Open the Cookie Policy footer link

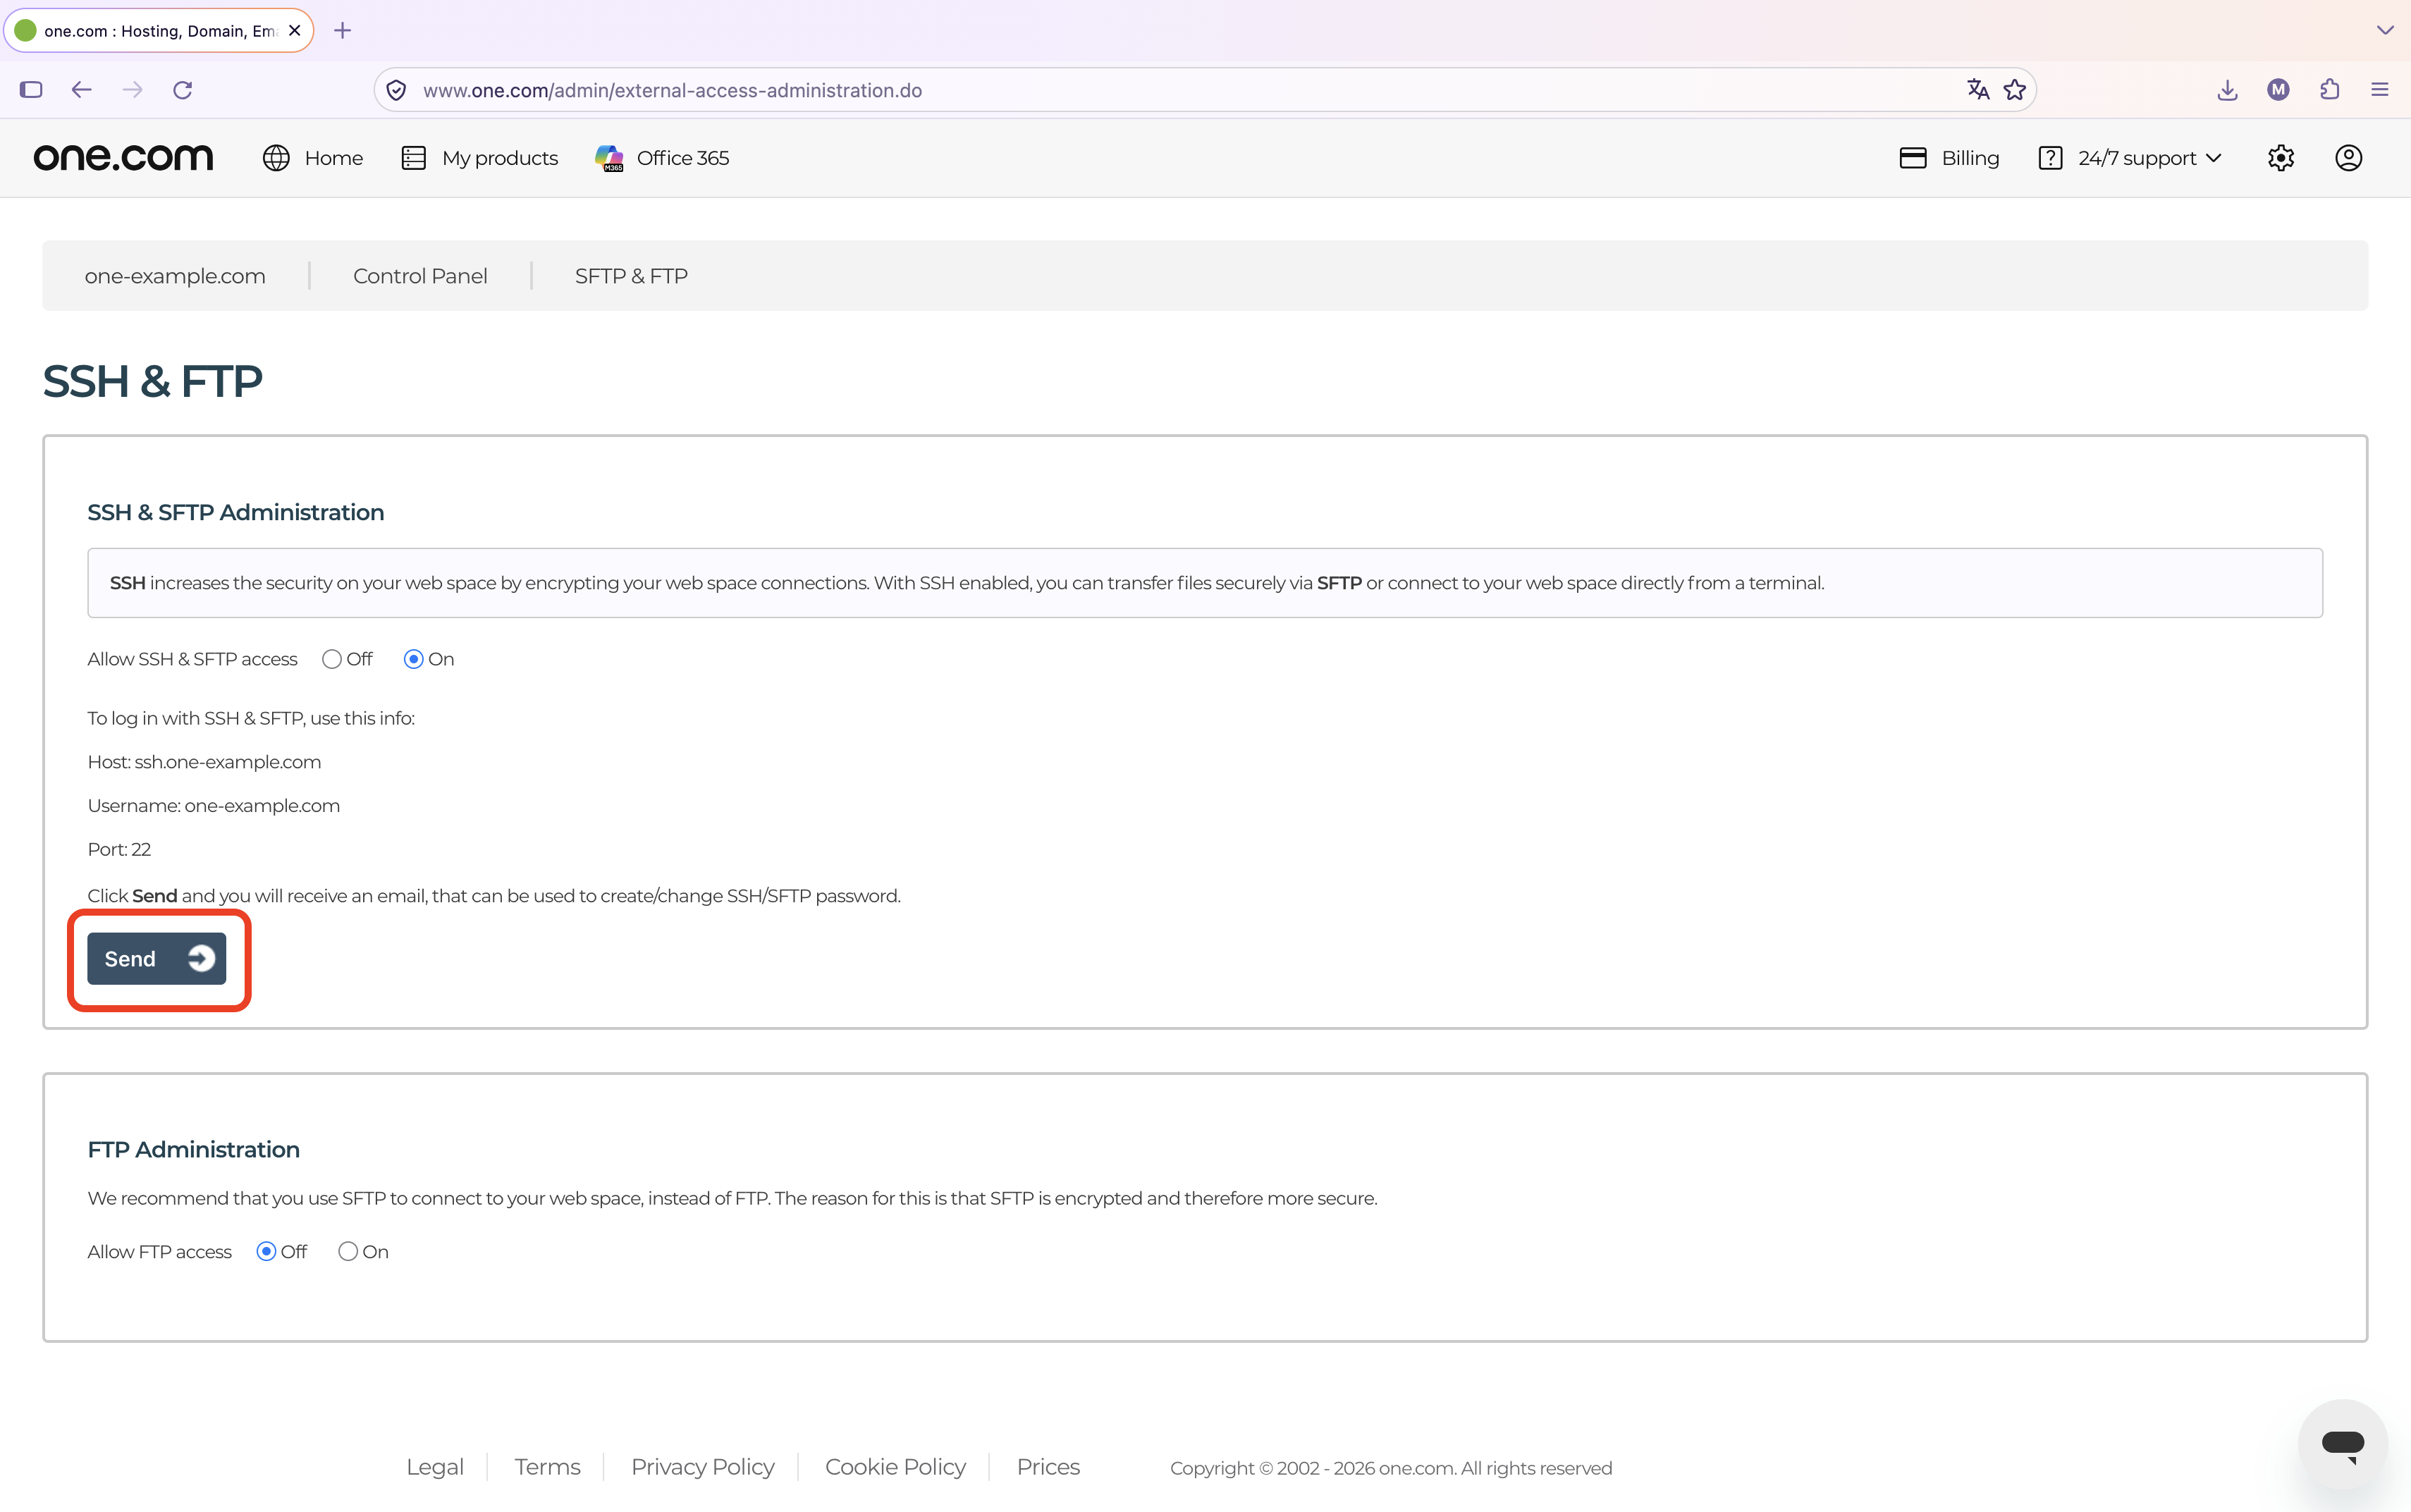[x=895, y=1467]
